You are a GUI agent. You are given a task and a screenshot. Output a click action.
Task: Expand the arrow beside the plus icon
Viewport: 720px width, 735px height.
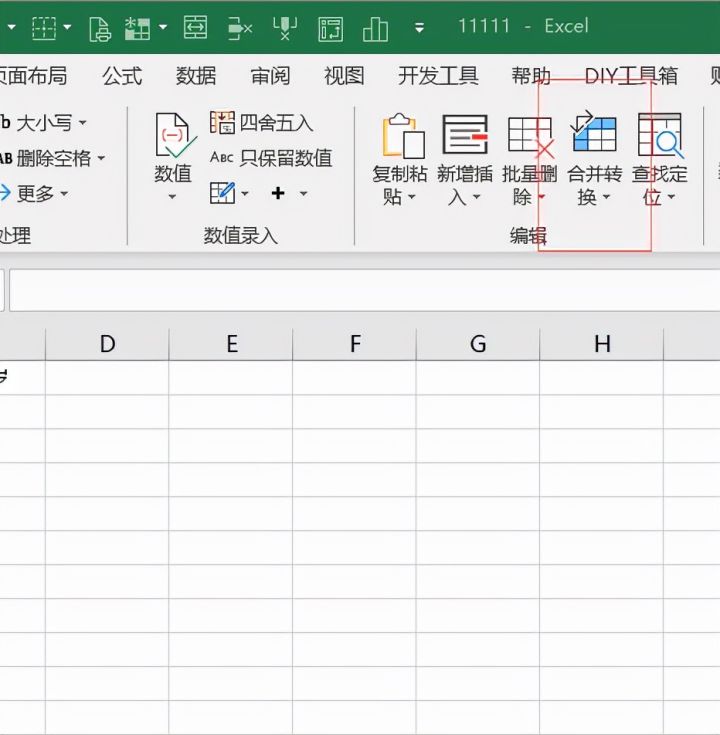(303, 193)
